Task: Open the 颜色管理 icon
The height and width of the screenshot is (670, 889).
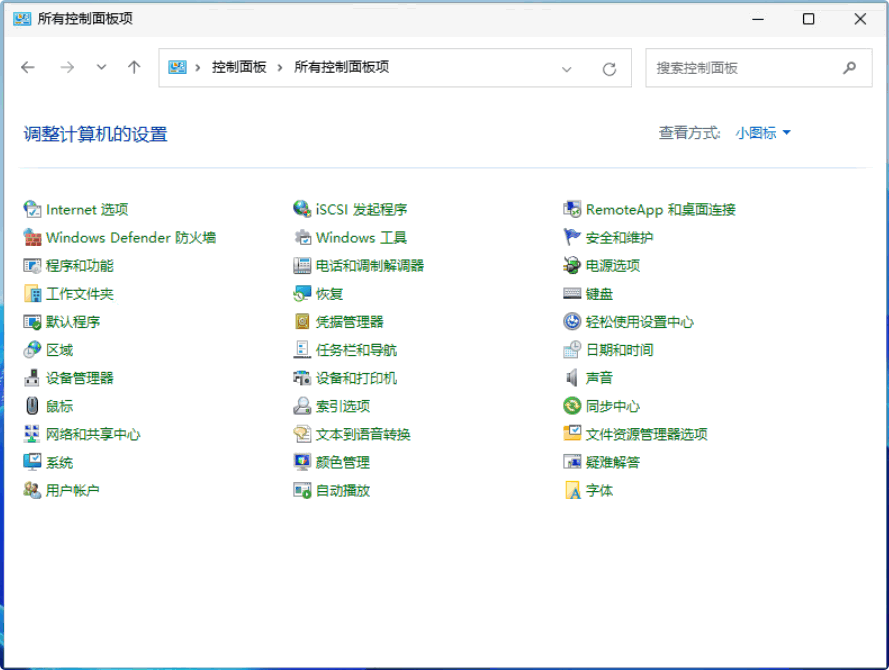Action: pos(302,462)
